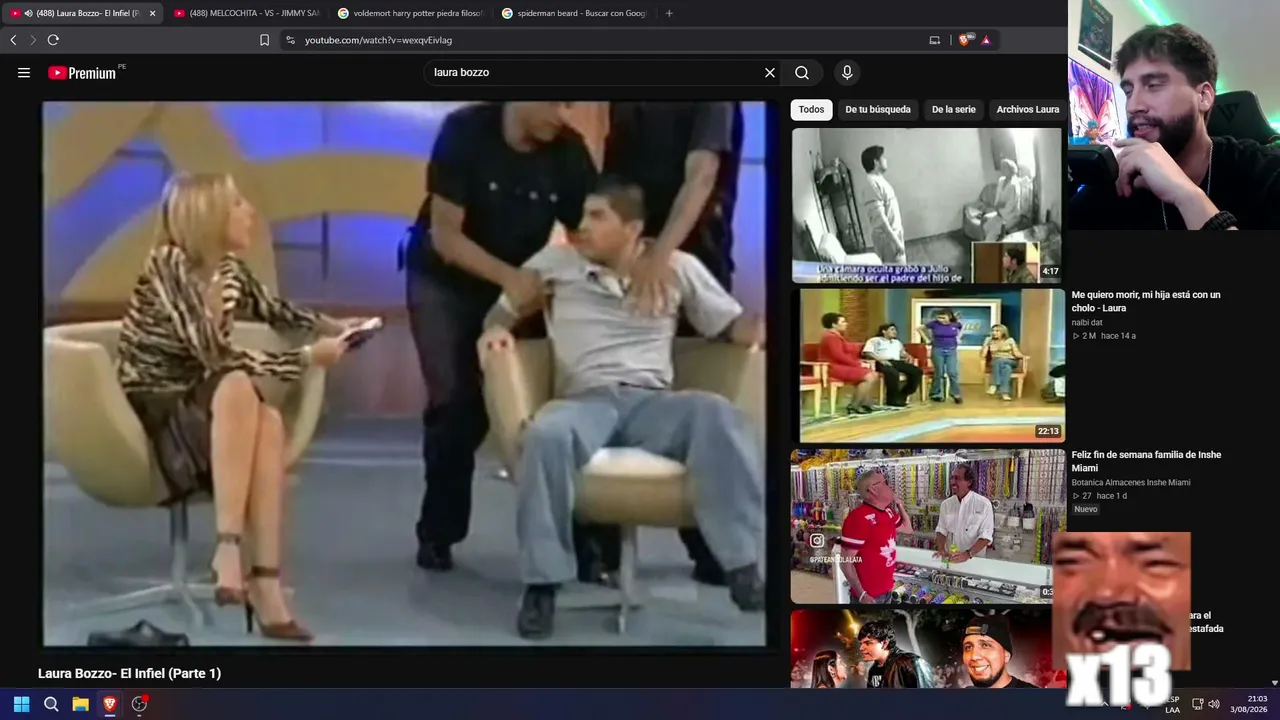This screenshot has width=1280, height=720.
Task: Select the 'Archivos Laura' filter chip
Action: click(x=1027, y=109)
